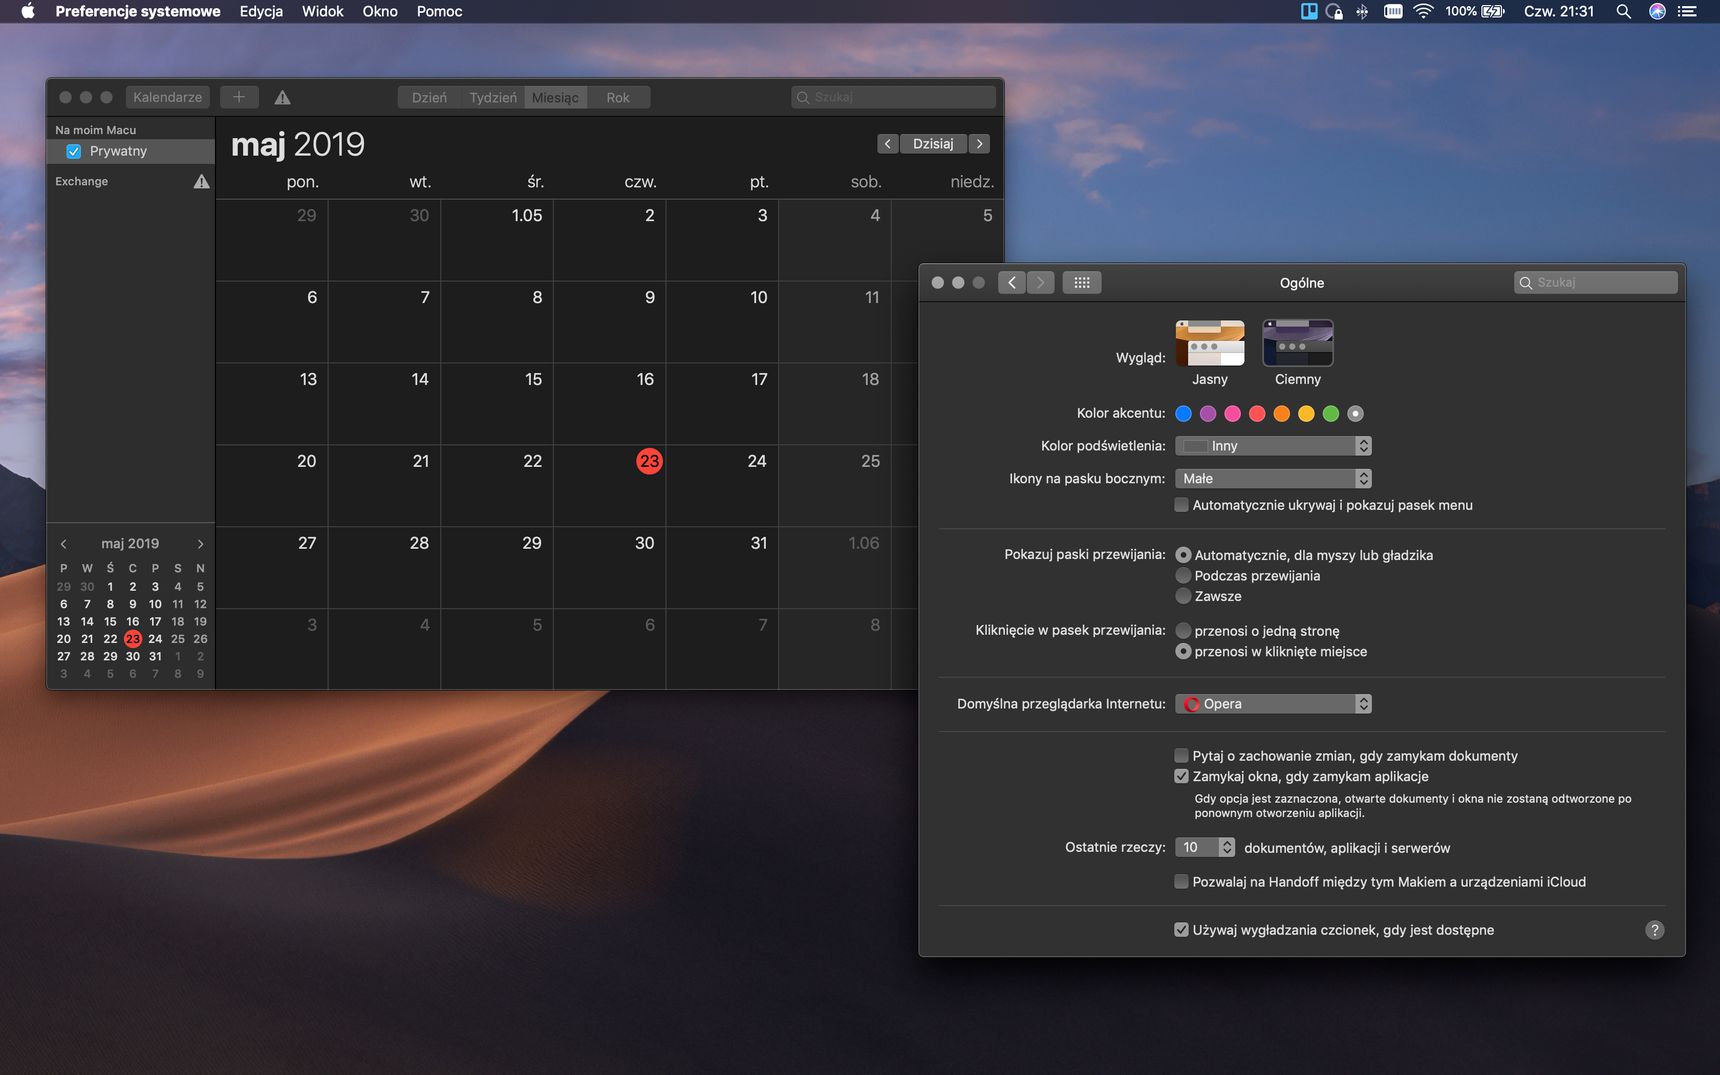
Task: Switch Calendar to Tydzień view
Action: pyautogui.click(x=493, y=97)
